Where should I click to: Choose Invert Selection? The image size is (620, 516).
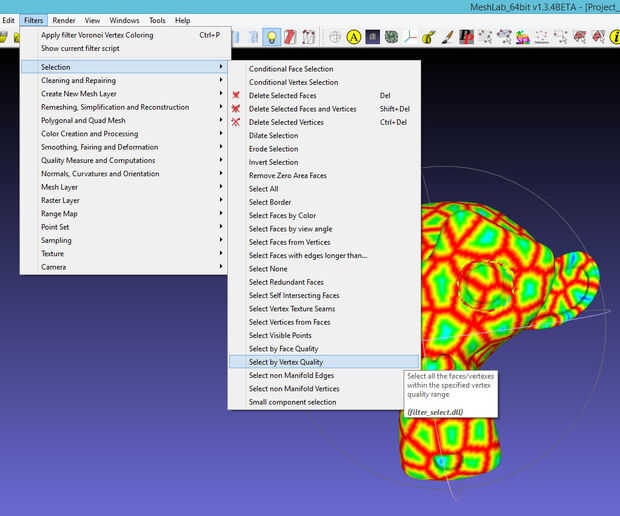(323, 162)
